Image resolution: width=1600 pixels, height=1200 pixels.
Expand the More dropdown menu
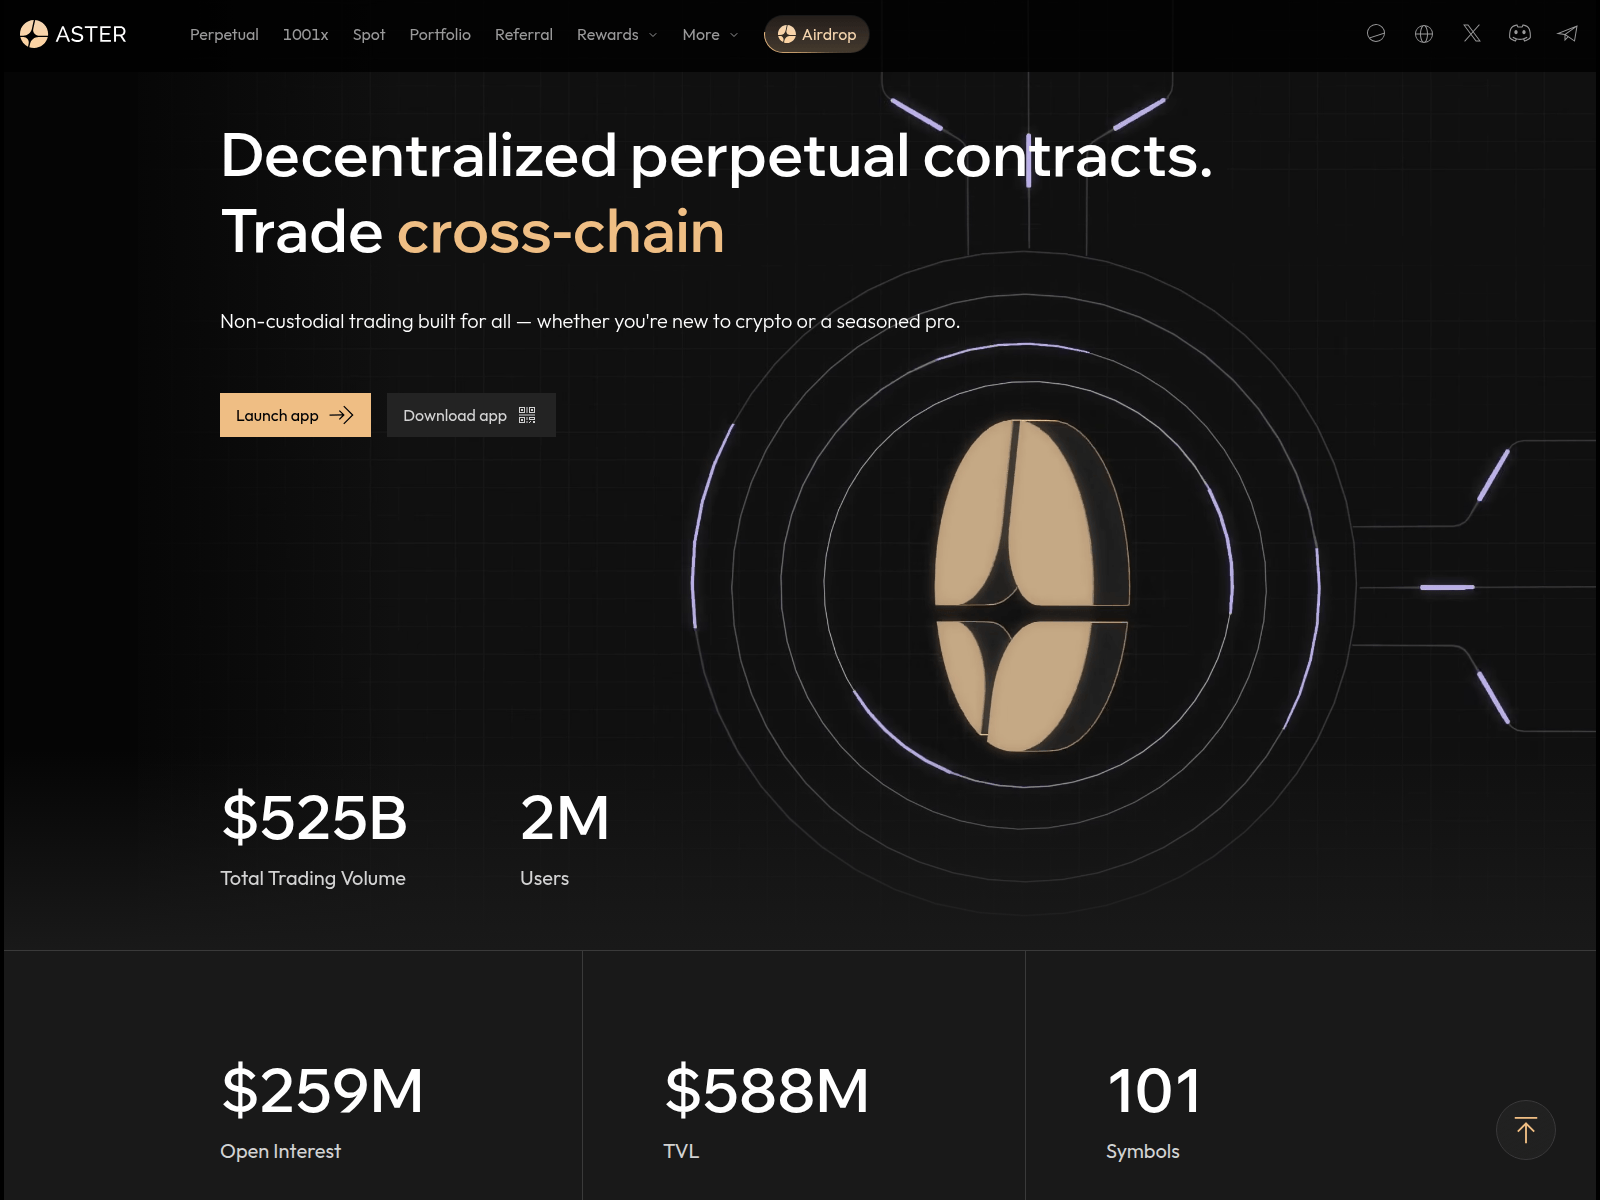[x=710, y=34]
